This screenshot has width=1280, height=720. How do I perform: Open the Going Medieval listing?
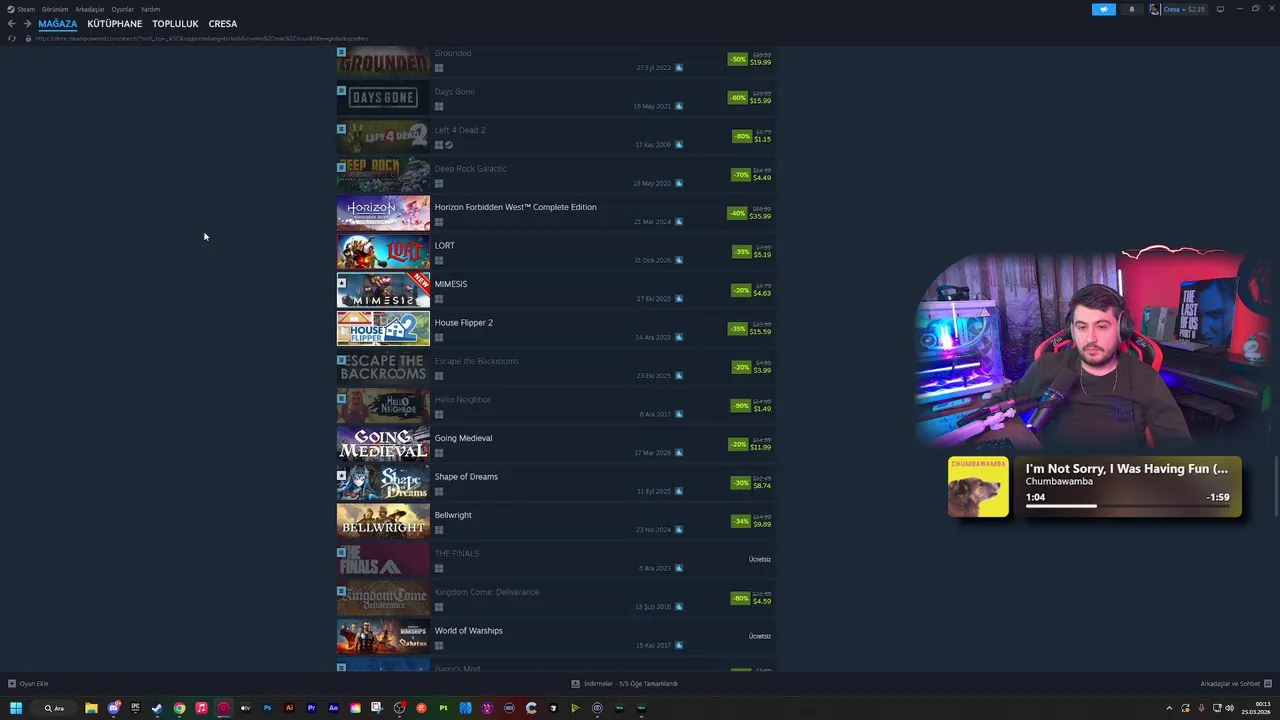point(556,444)
